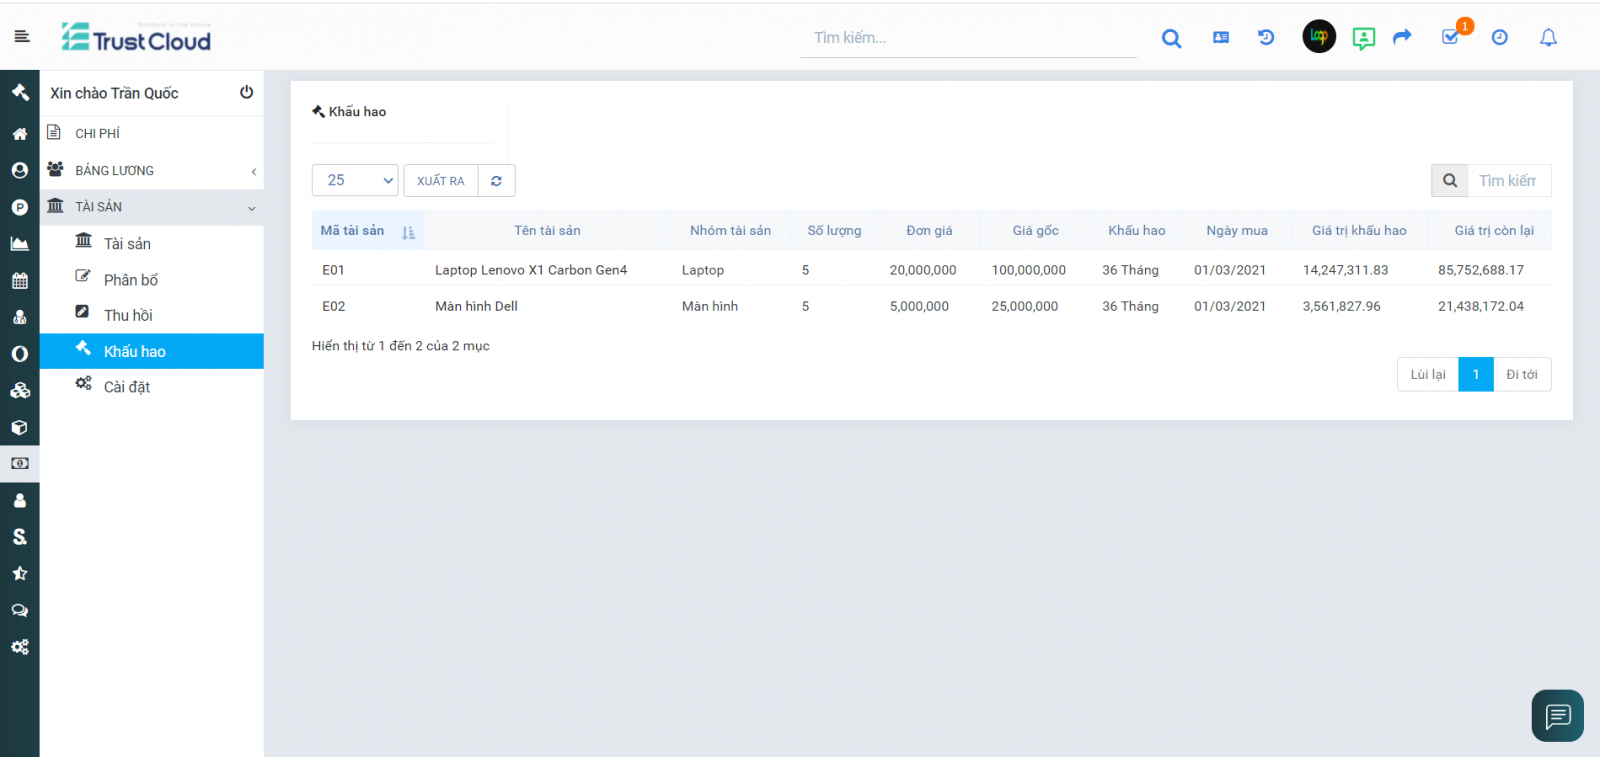
Task: Click the notification bell icon
Action: coord(1548,38)
